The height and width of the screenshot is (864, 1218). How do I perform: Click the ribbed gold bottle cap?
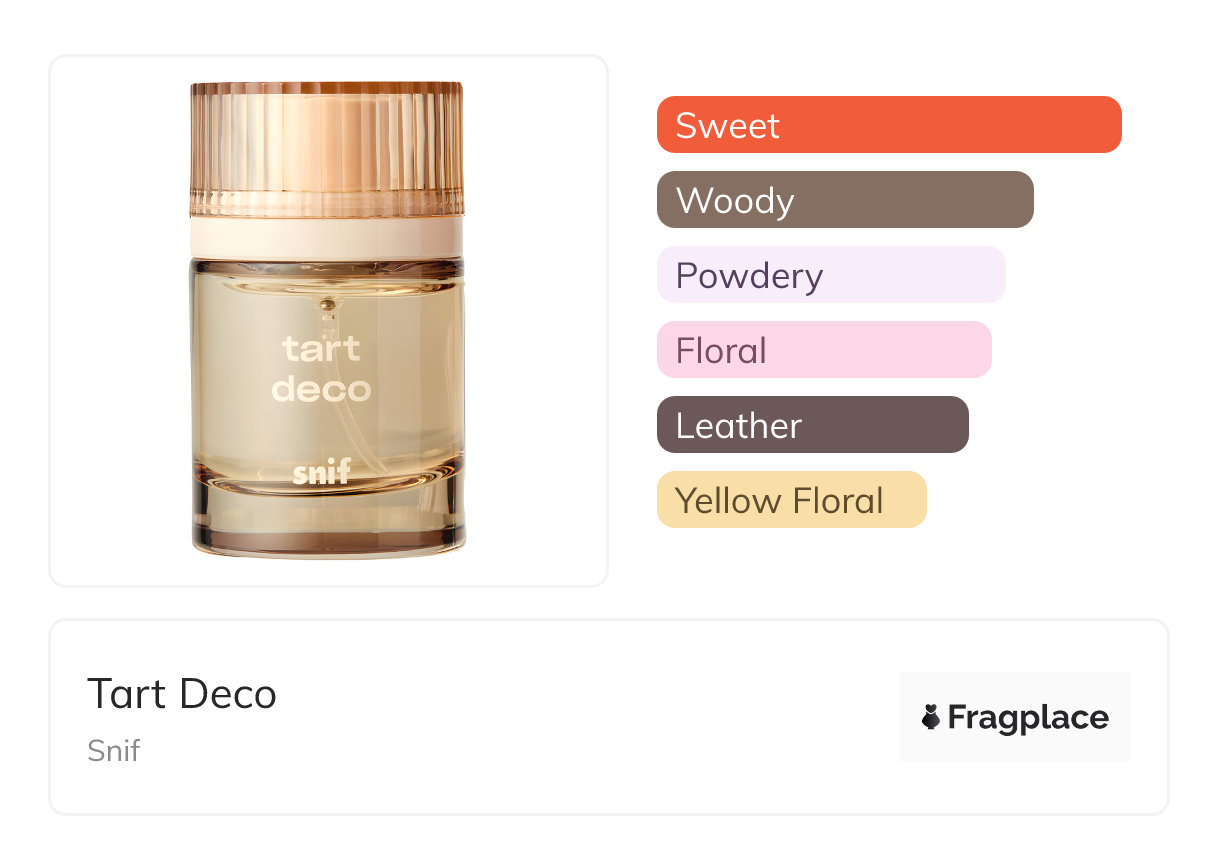pyautogui.click(x=327, y=148)
